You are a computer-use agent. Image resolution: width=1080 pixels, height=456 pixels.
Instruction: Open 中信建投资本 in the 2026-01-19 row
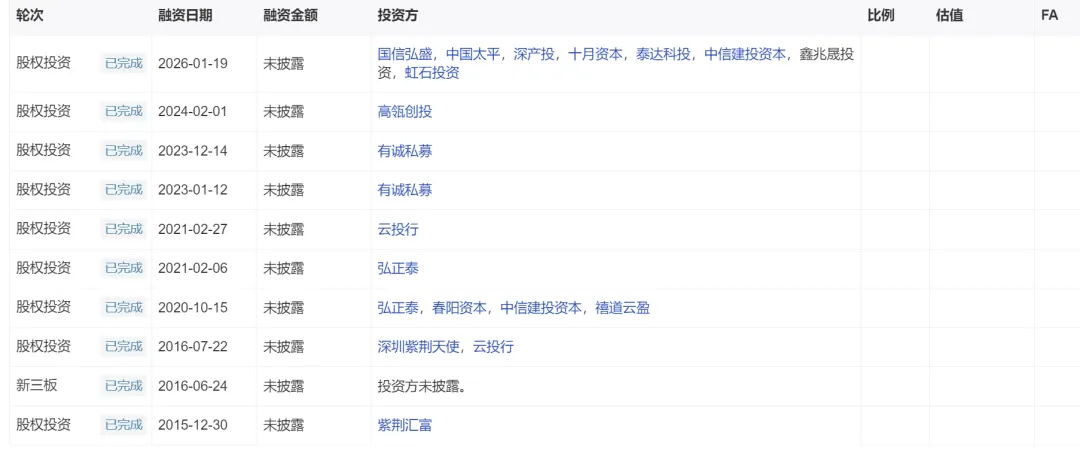pyautogui.click(x=745, y=55)
